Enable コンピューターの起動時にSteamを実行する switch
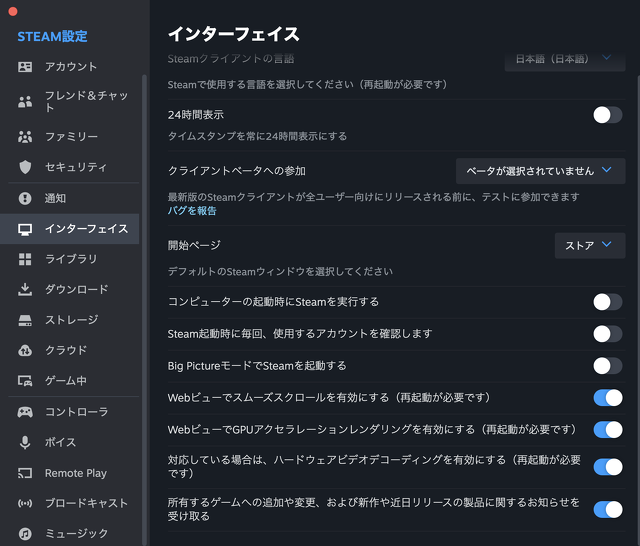 coord(607,302)
